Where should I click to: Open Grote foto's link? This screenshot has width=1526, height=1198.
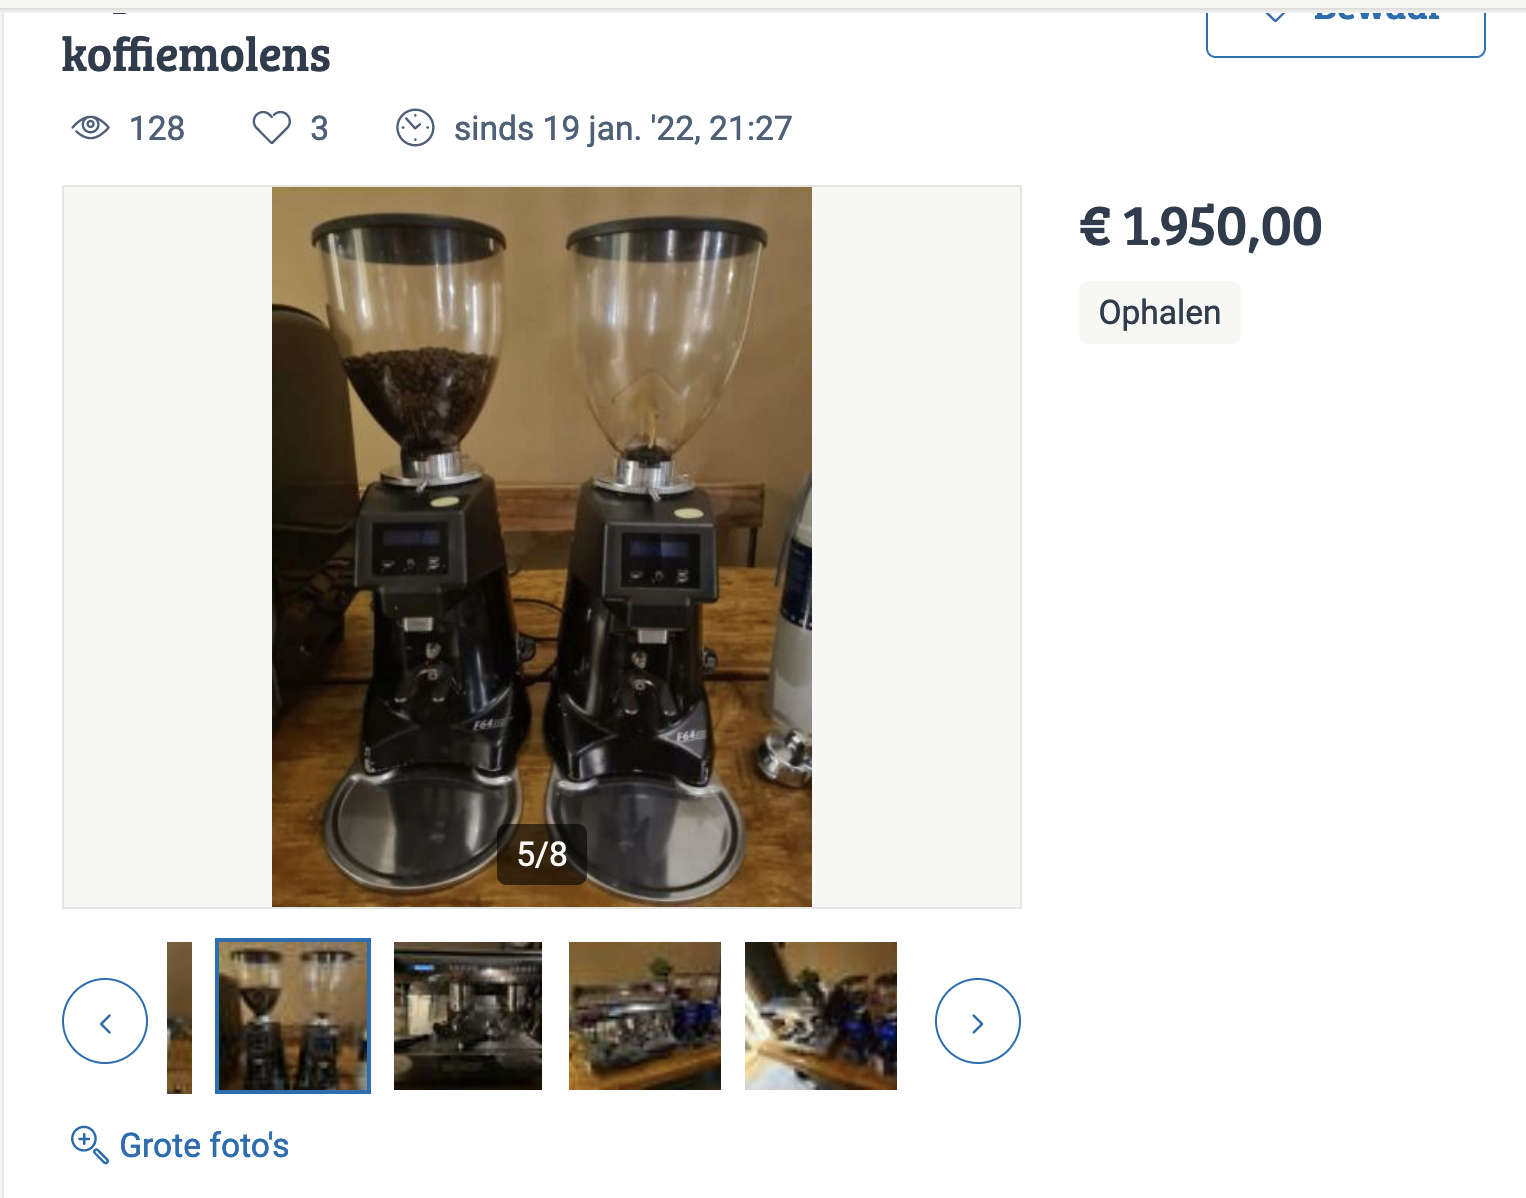point(204,1145)
